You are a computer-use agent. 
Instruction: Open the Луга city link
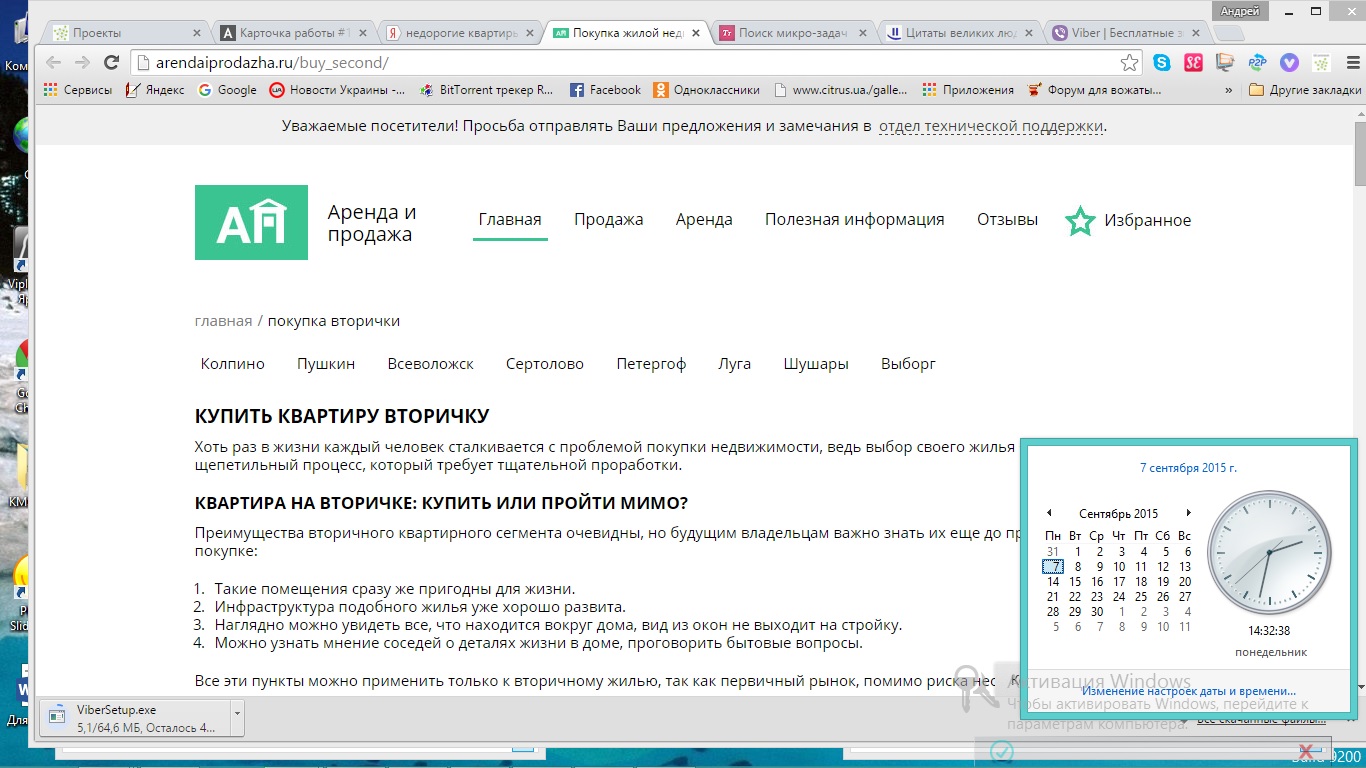coord(734,364)
